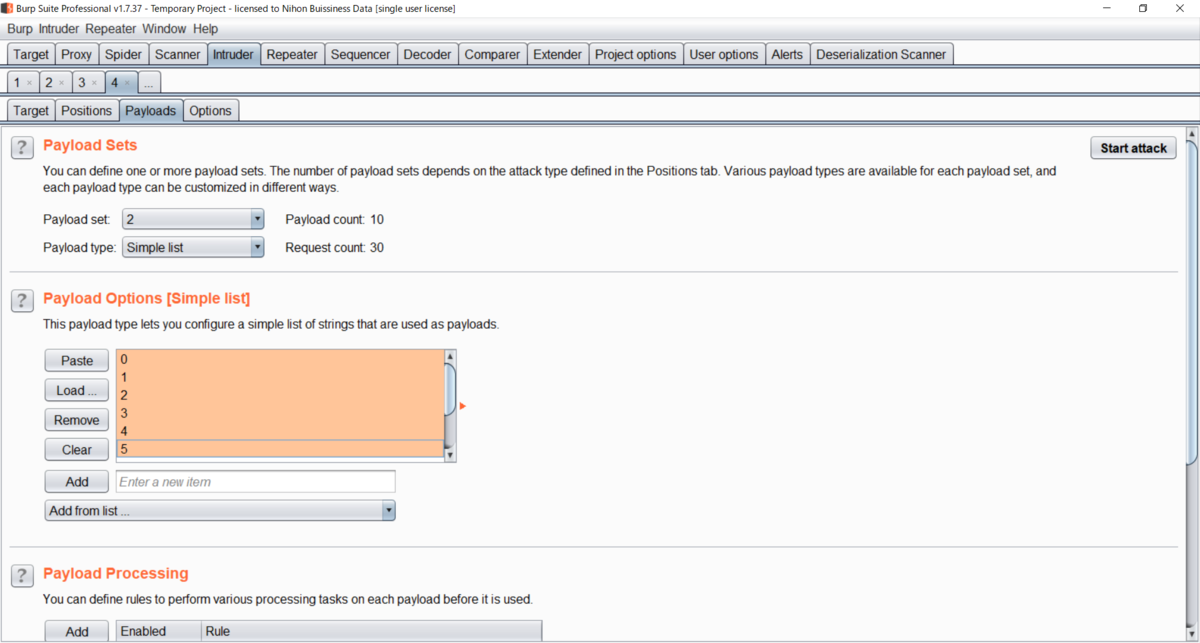Select payload item "2" in the list
1200x643 pixels.
point(280,395)
